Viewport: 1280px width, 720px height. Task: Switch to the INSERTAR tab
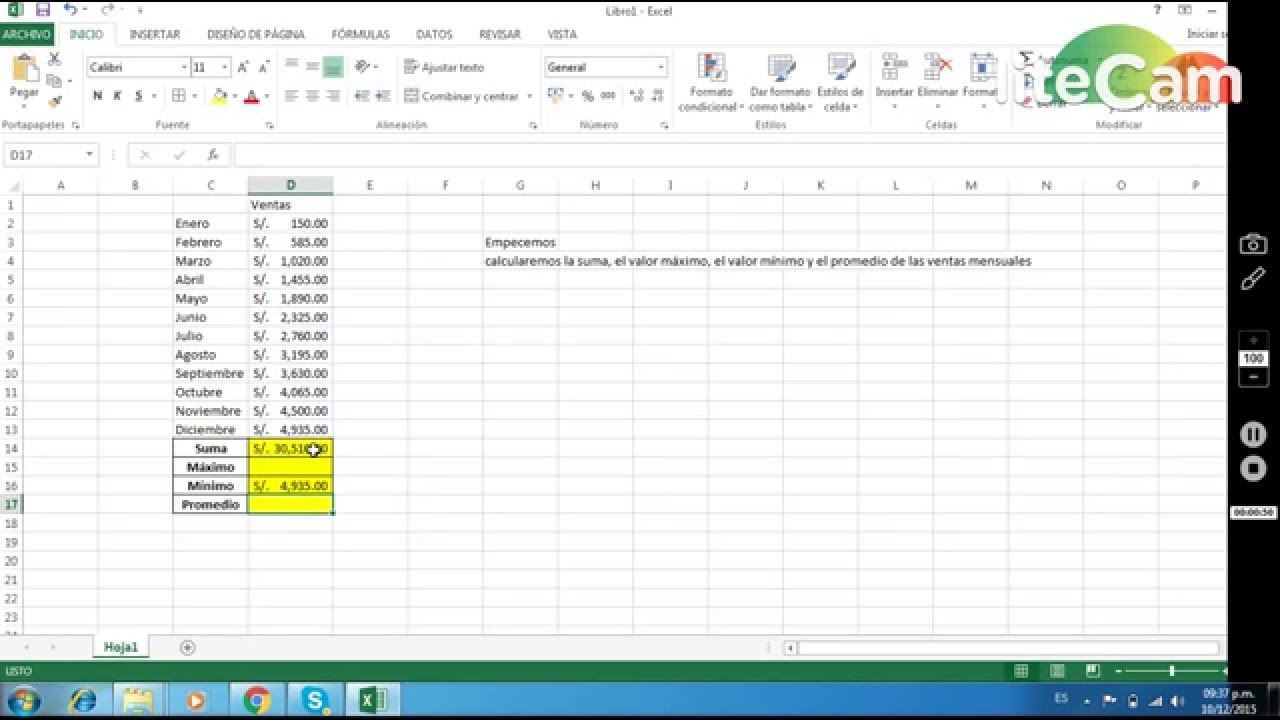pyautogui.click(x=155, y=34)
